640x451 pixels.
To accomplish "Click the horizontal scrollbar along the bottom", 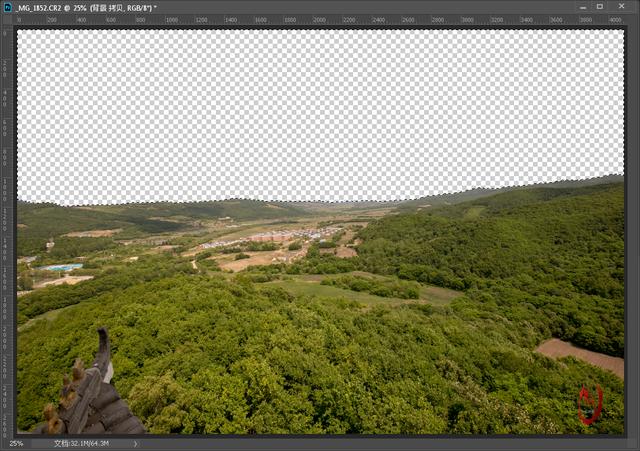I will tap(380, 443).
